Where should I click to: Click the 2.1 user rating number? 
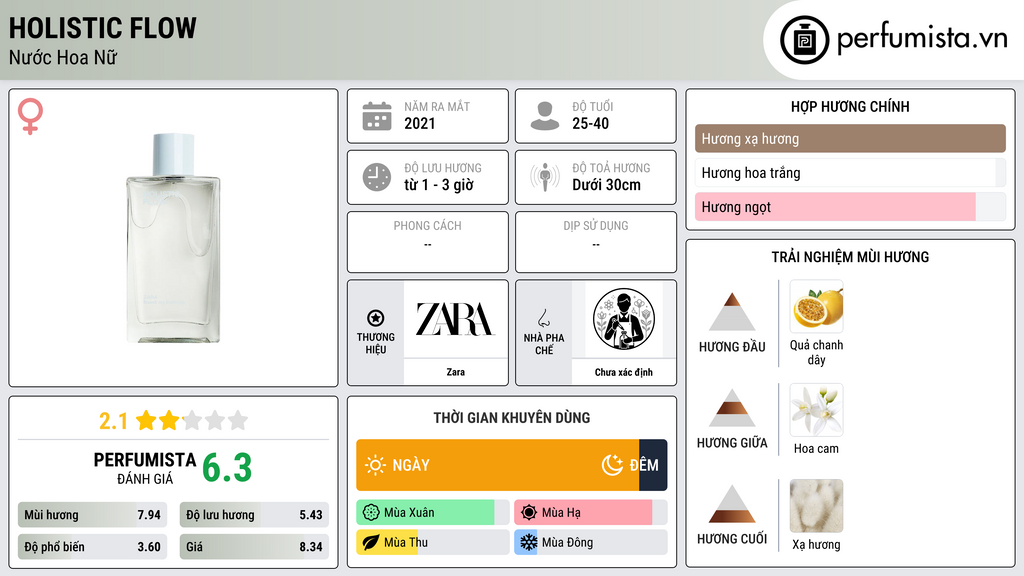[x=113, y=421]
